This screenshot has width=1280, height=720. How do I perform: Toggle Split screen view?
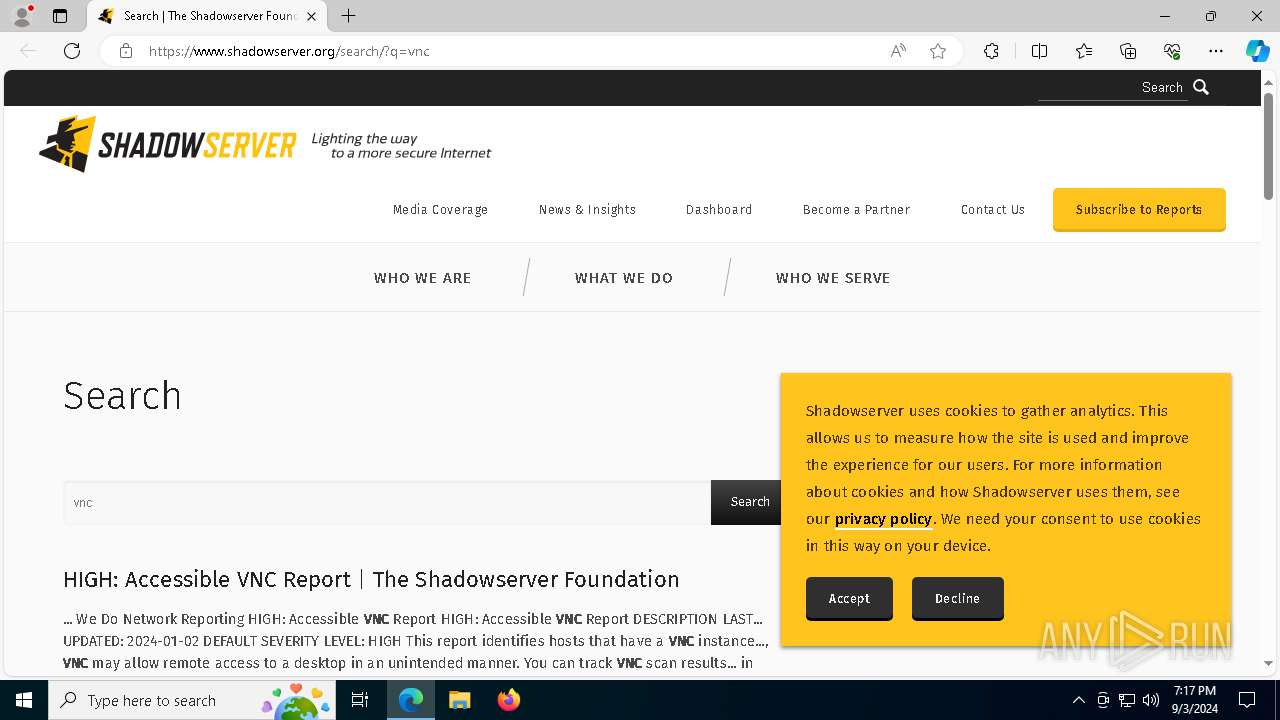pyautogui.click(x=1039, y=51)
